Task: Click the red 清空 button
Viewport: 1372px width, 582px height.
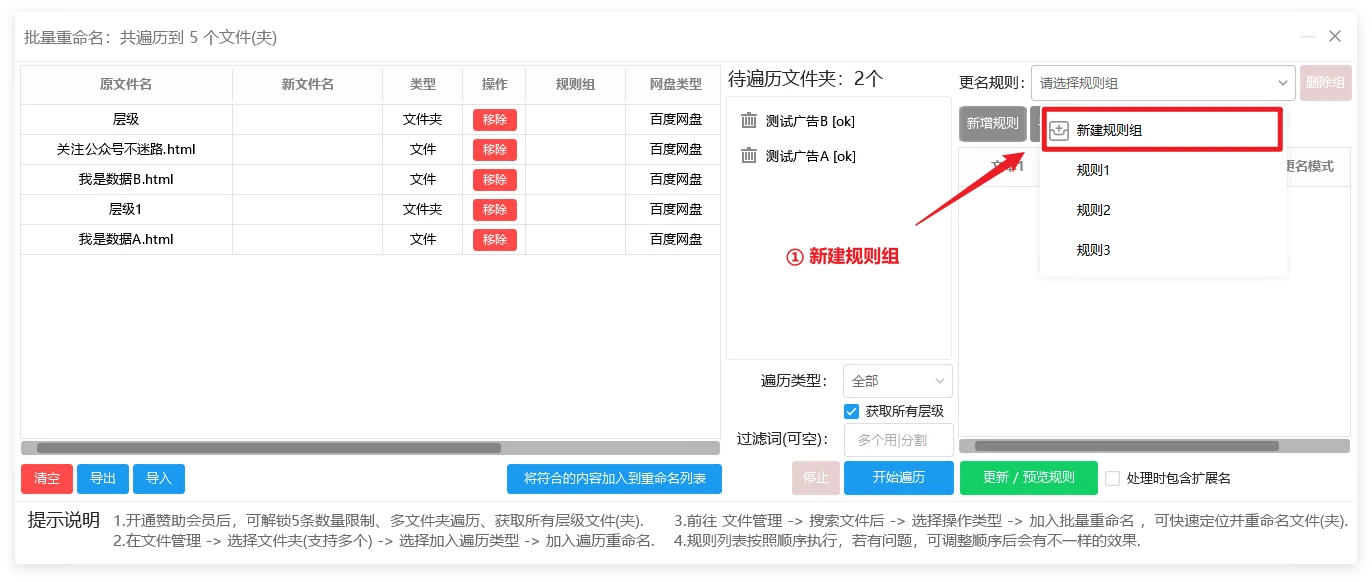Action: (47, 479)
